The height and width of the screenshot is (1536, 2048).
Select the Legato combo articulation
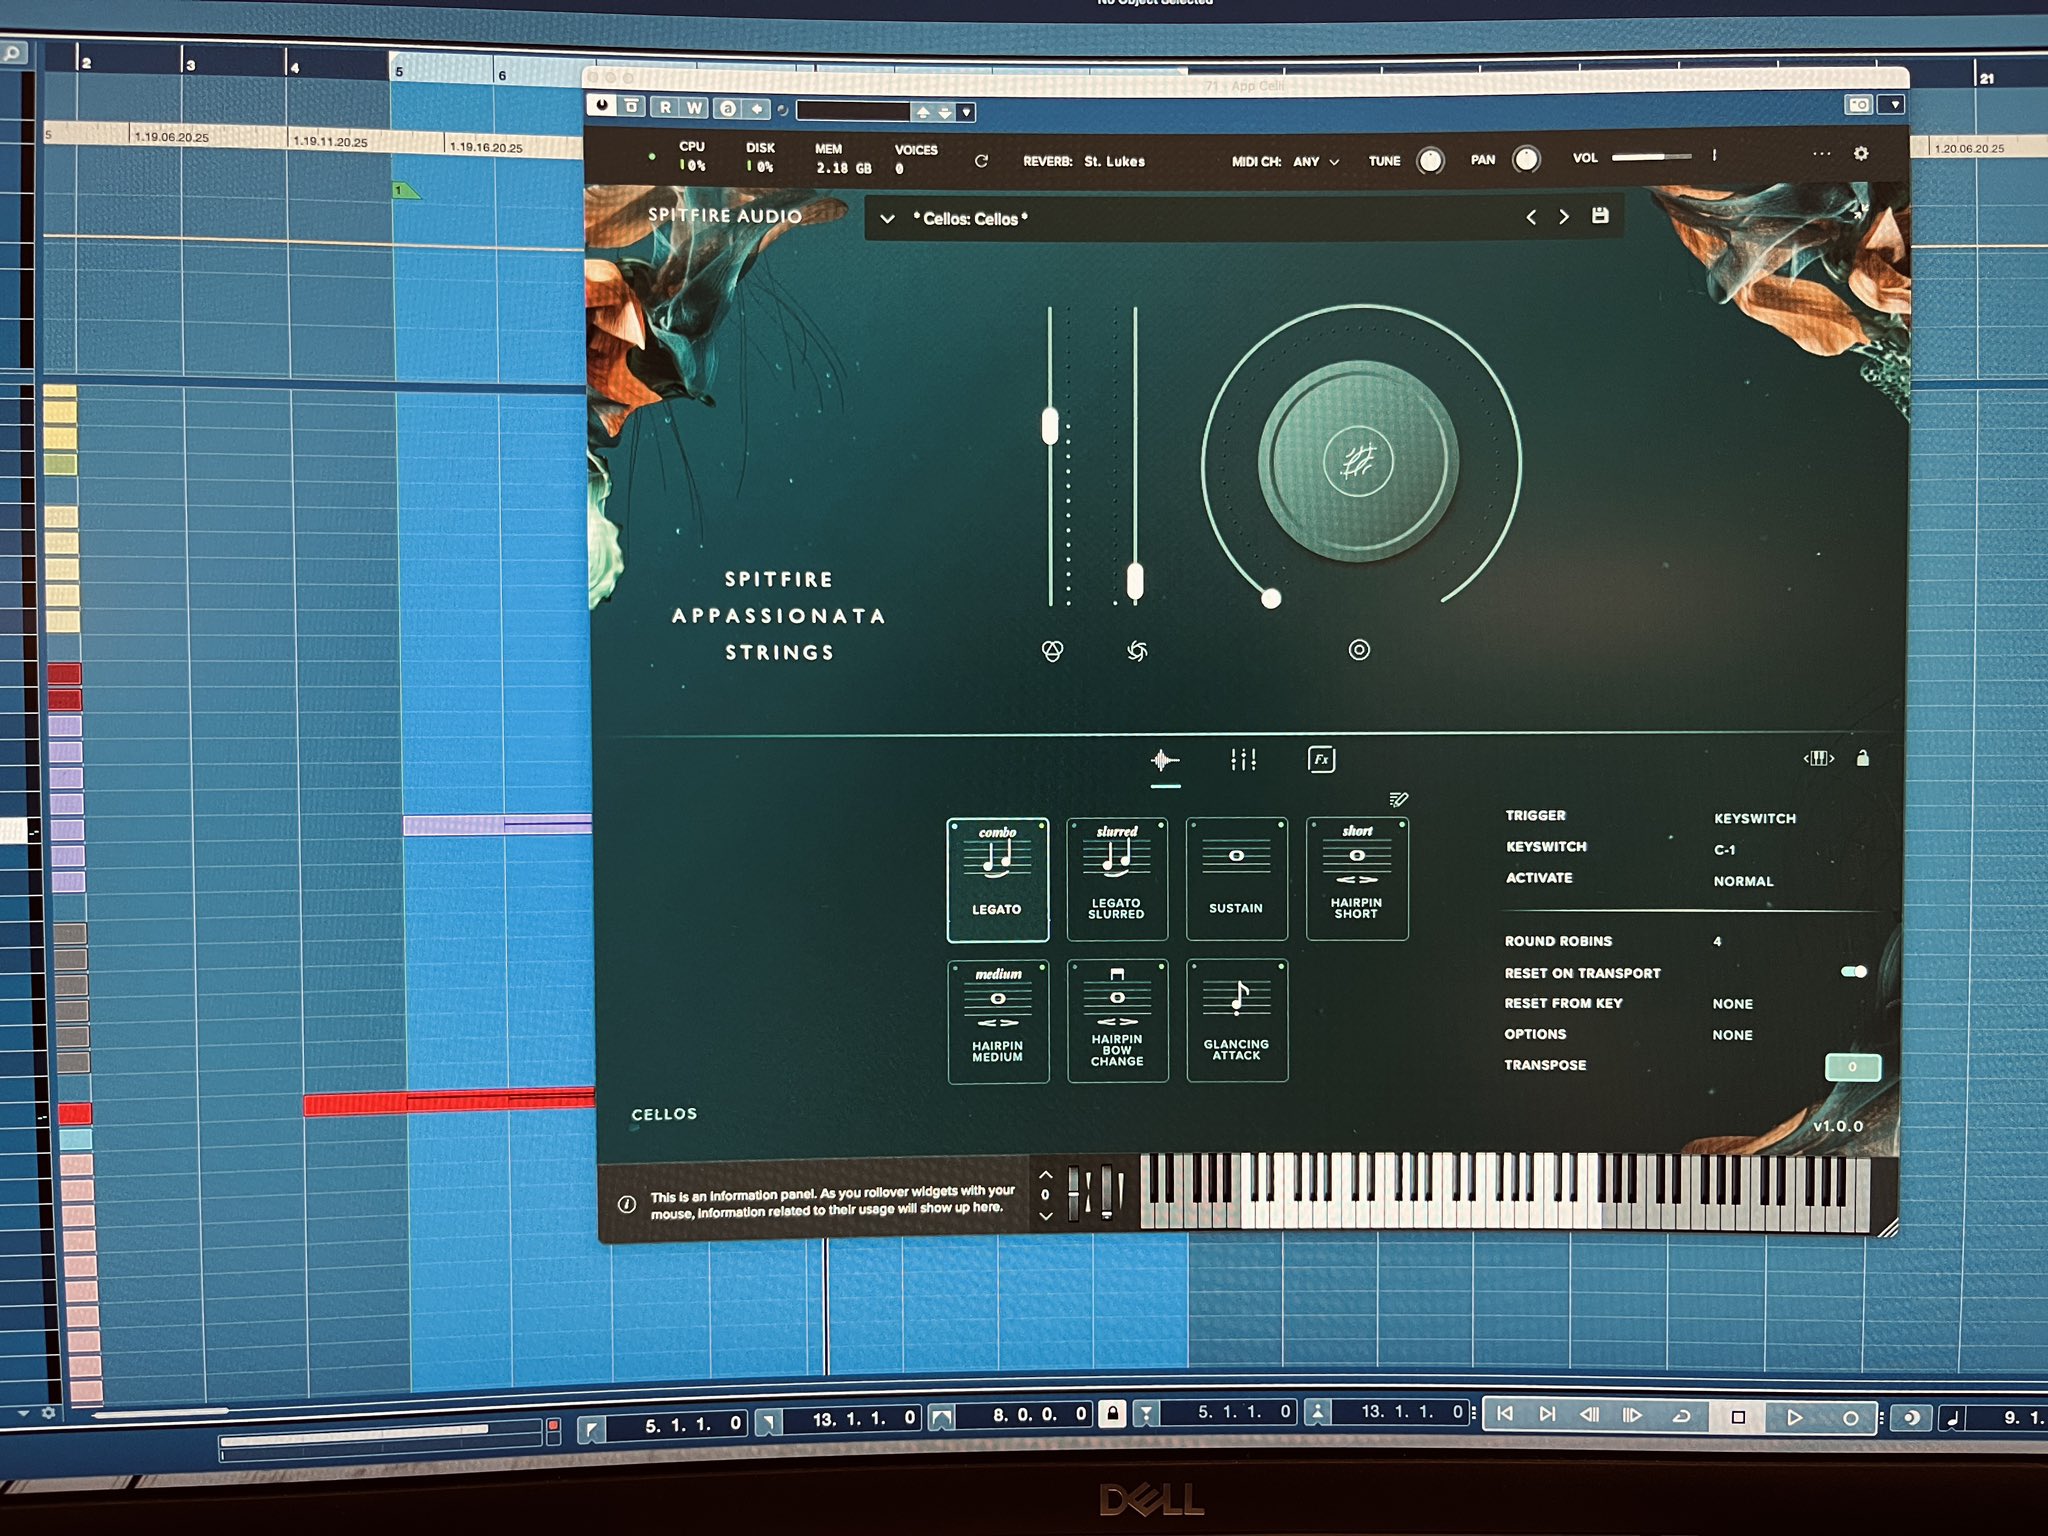click(x=997, y=879)
